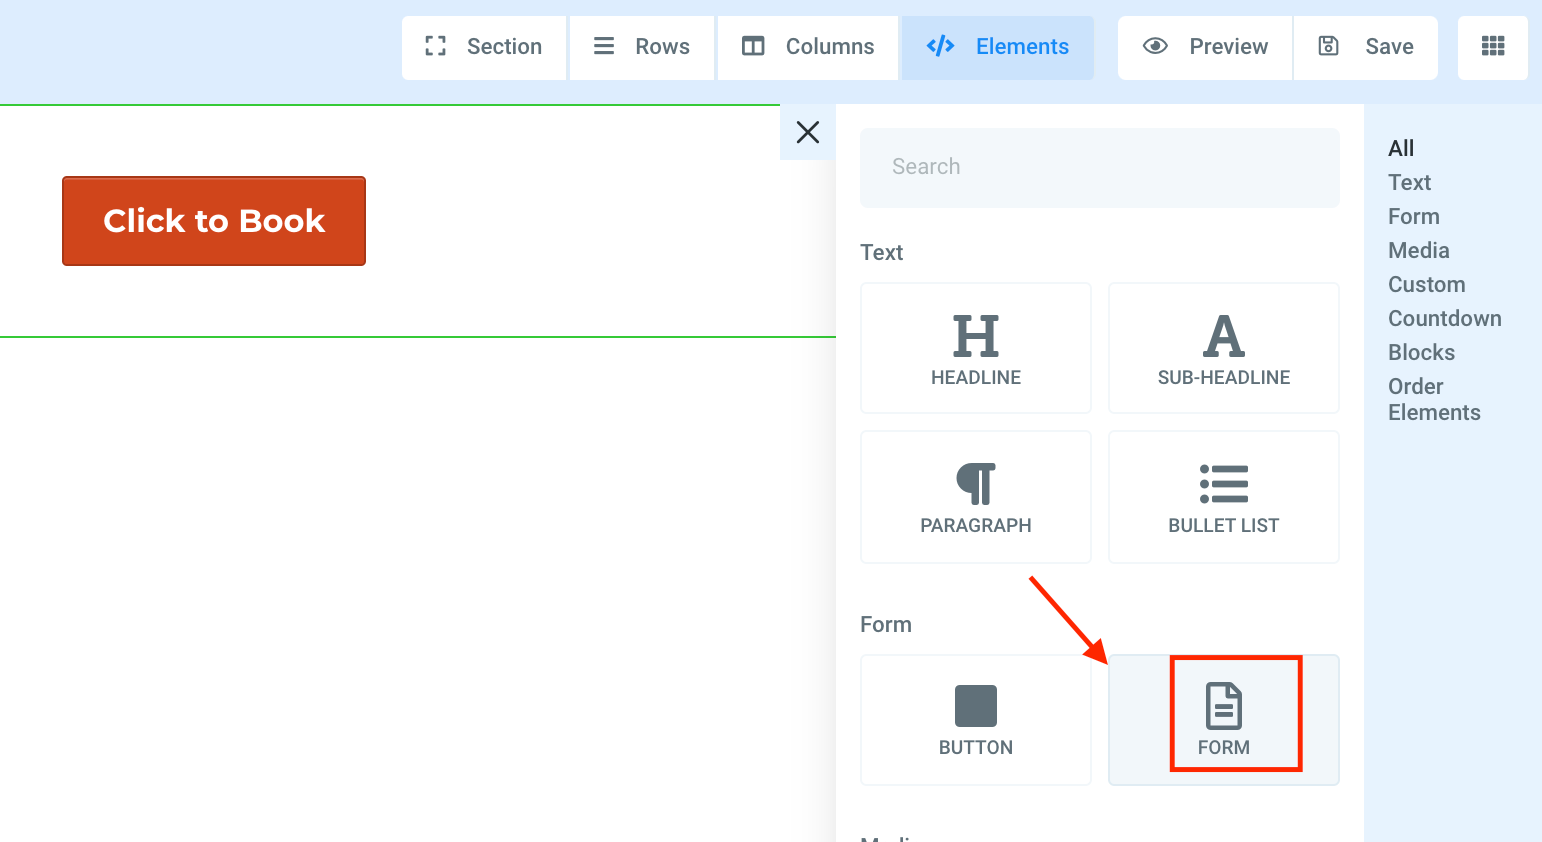The height and width of the screenshot is (842, 1542).
Task: Open the Section toolbar tab
Action: point(484,47)
